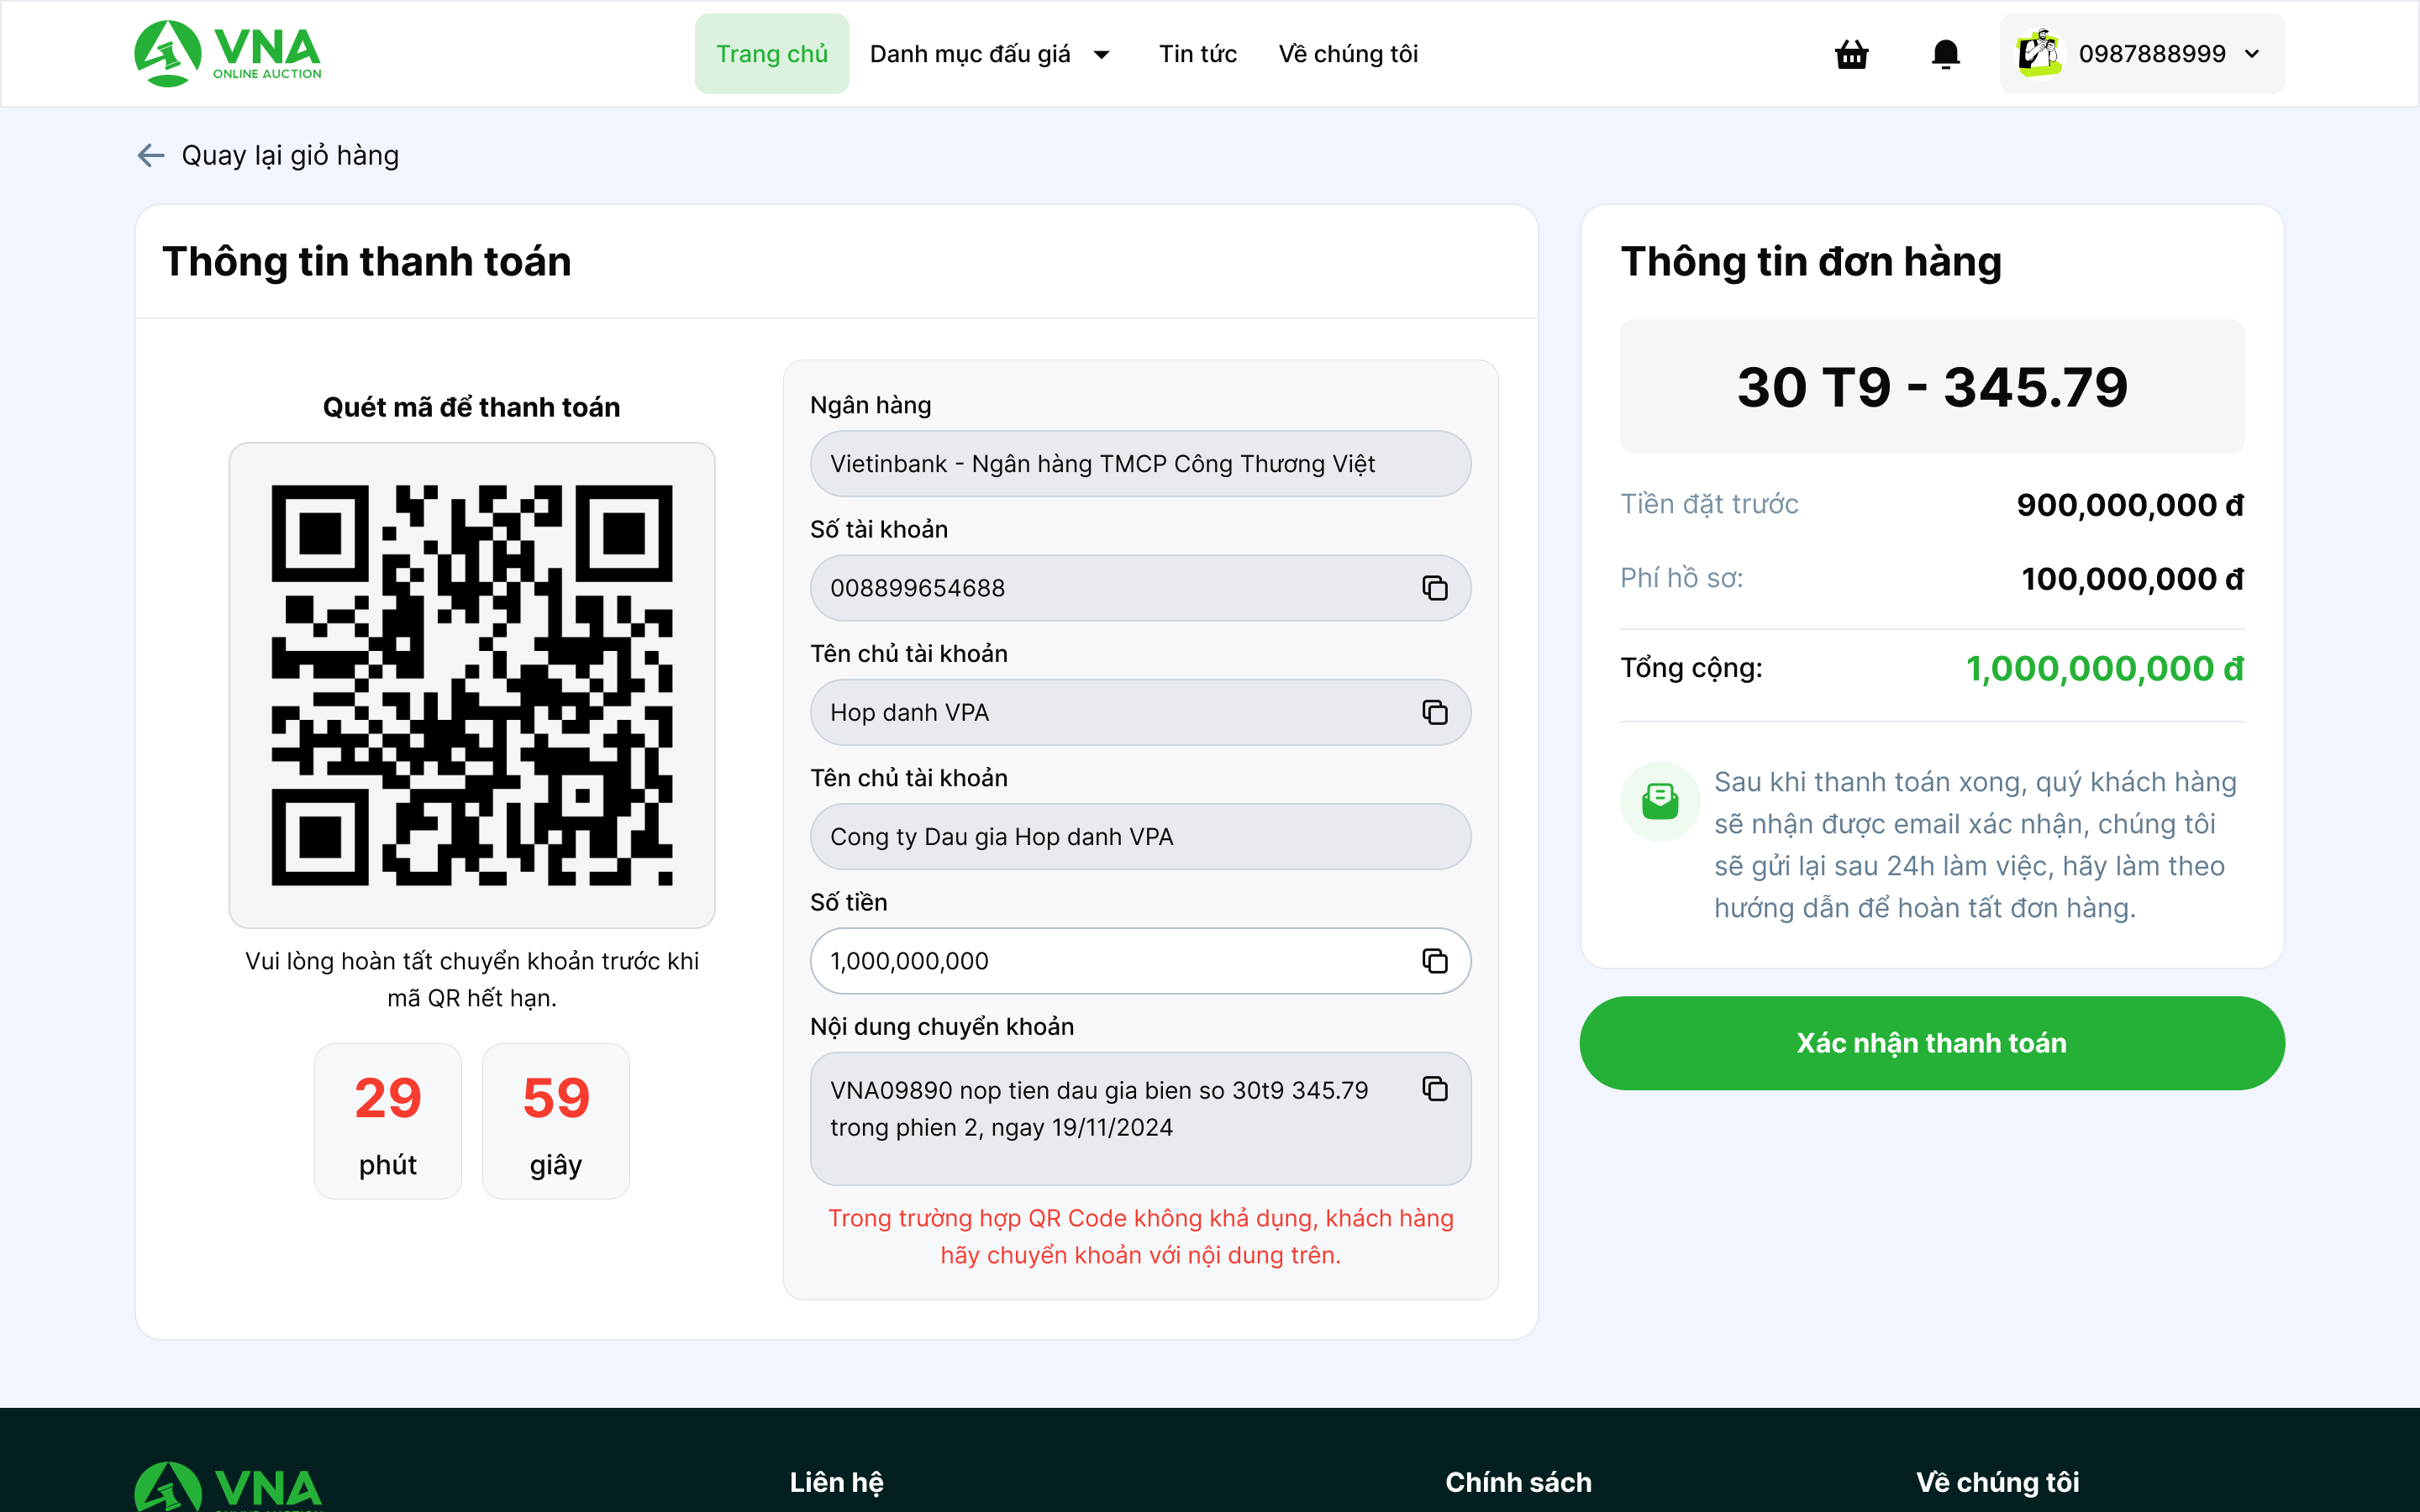This screenshot has height=1512, width=2420.
Task: Click the Nội dung chuyển khoản text box
Action: 1140,1118
